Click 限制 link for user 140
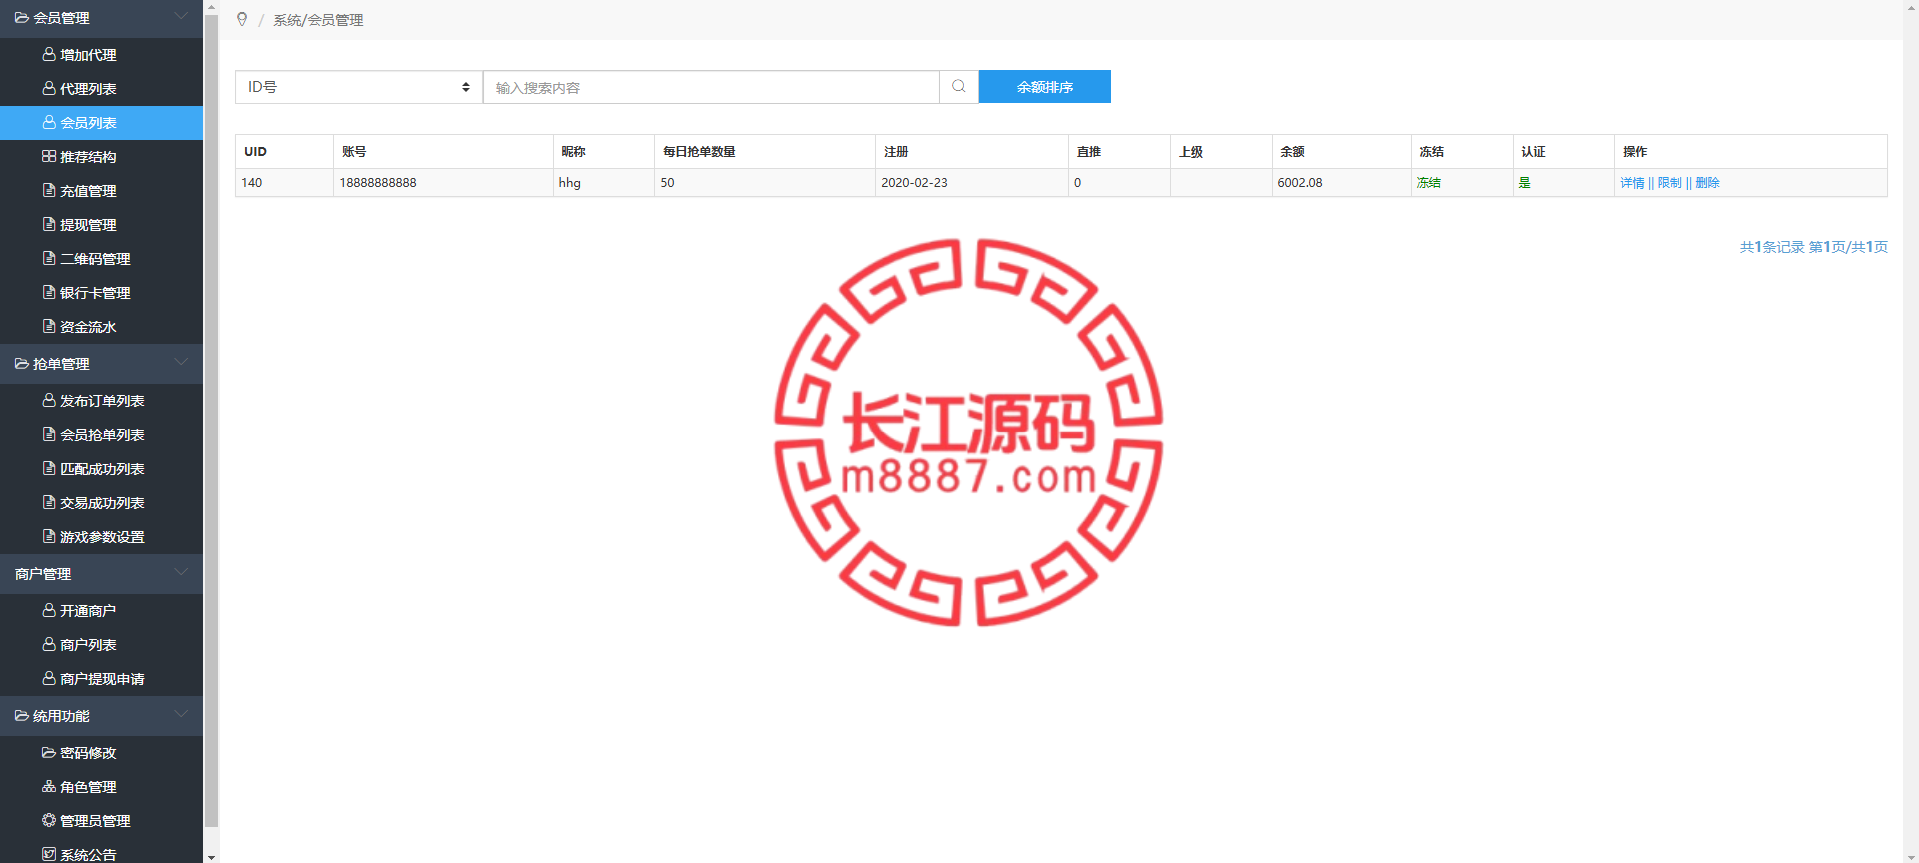 (1669, 183)
